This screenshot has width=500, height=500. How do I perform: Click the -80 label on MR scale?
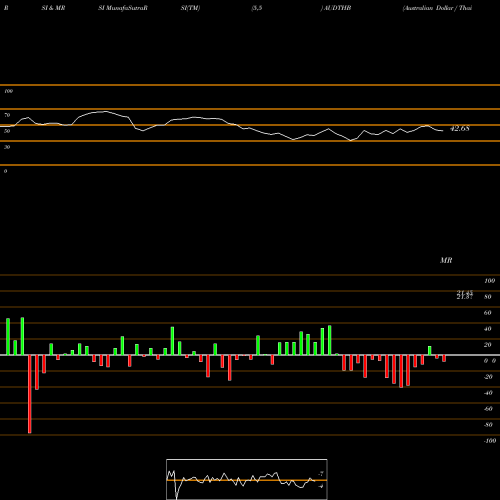tap(488, 425)
